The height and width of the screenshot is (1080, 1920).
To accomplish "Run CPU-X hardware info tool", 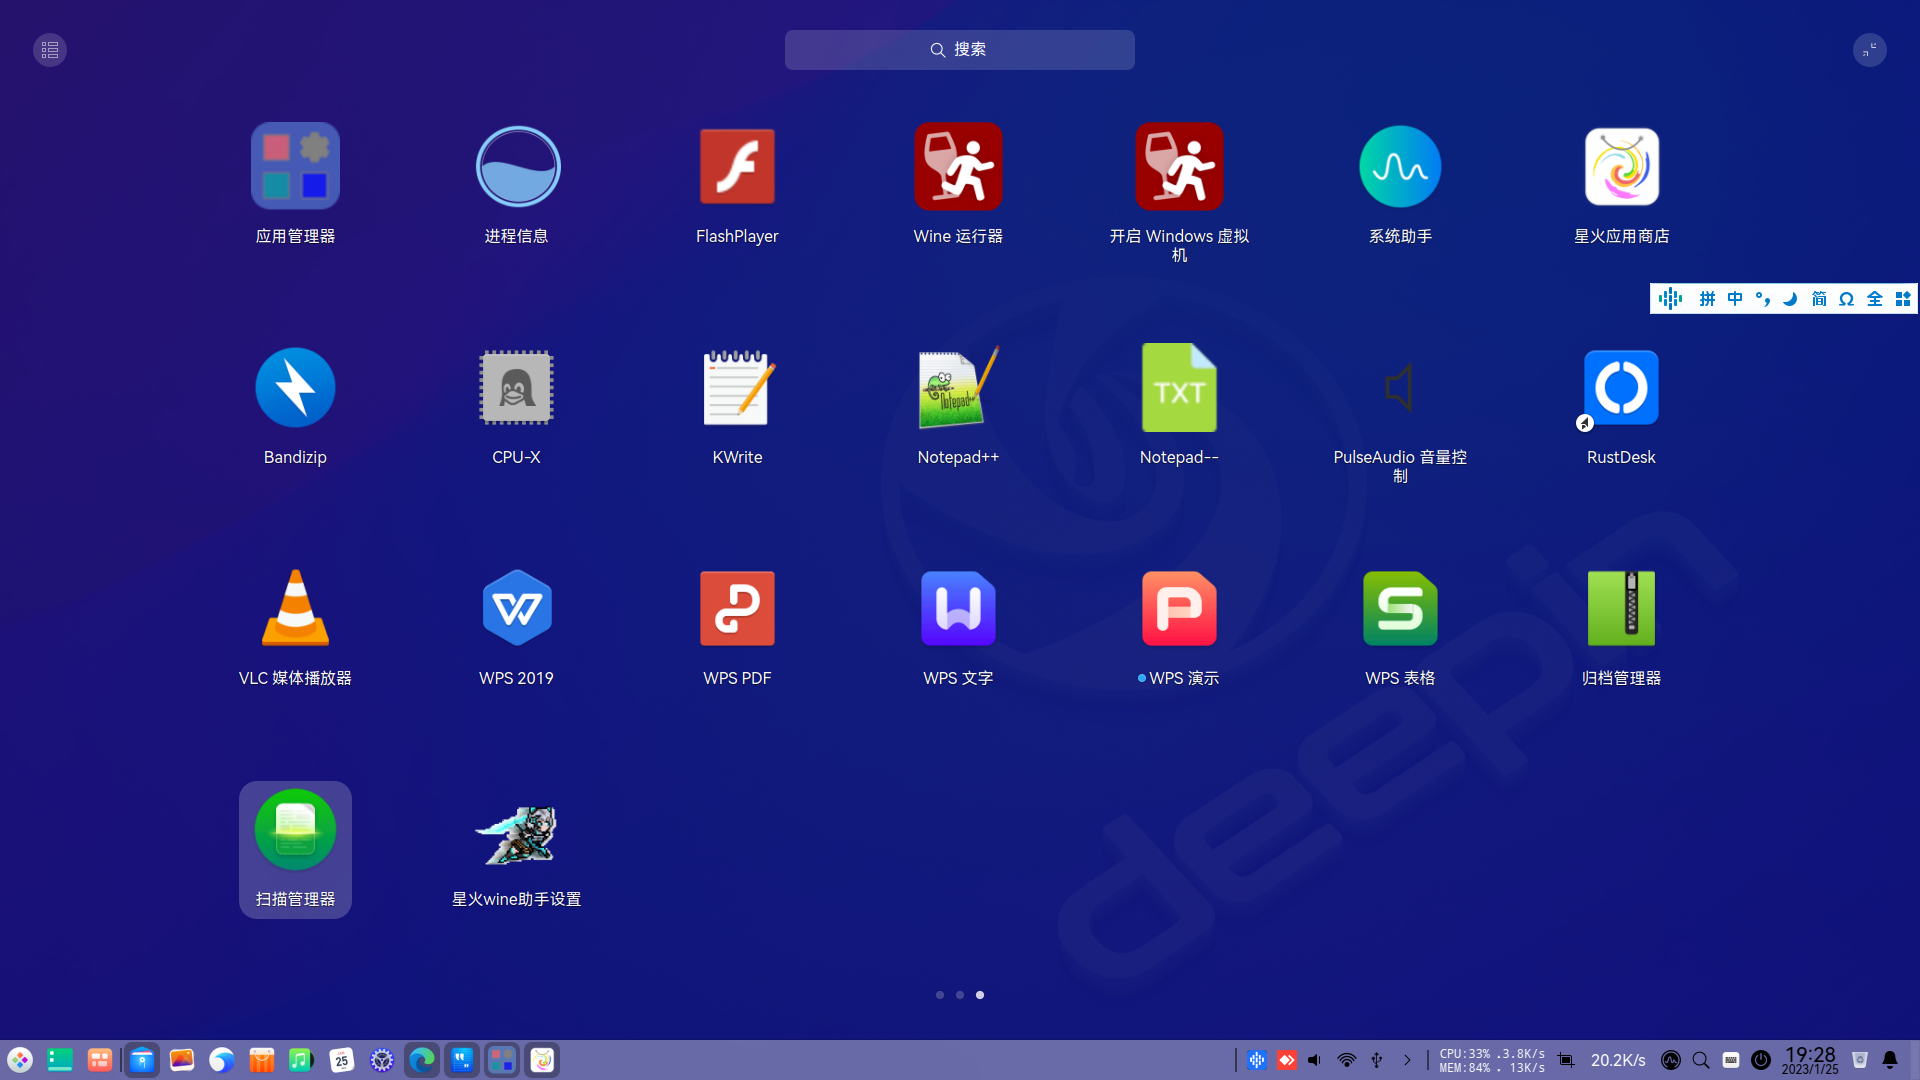I will [516, 387].
